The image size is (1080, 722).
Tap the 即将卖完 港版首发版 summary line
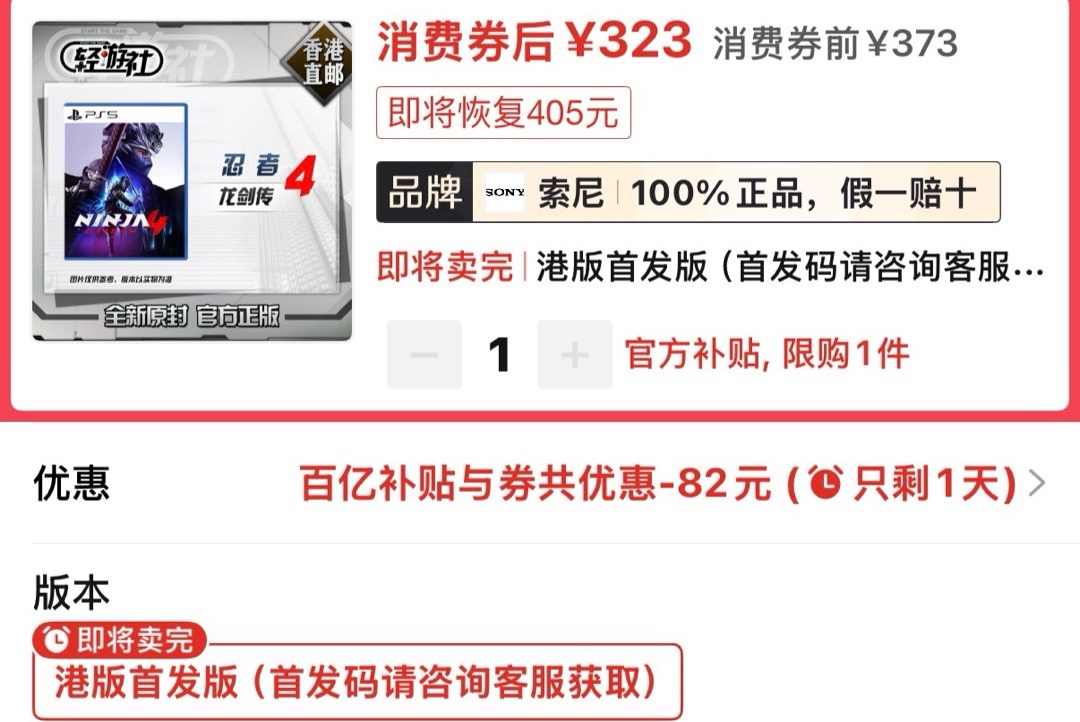710,267
